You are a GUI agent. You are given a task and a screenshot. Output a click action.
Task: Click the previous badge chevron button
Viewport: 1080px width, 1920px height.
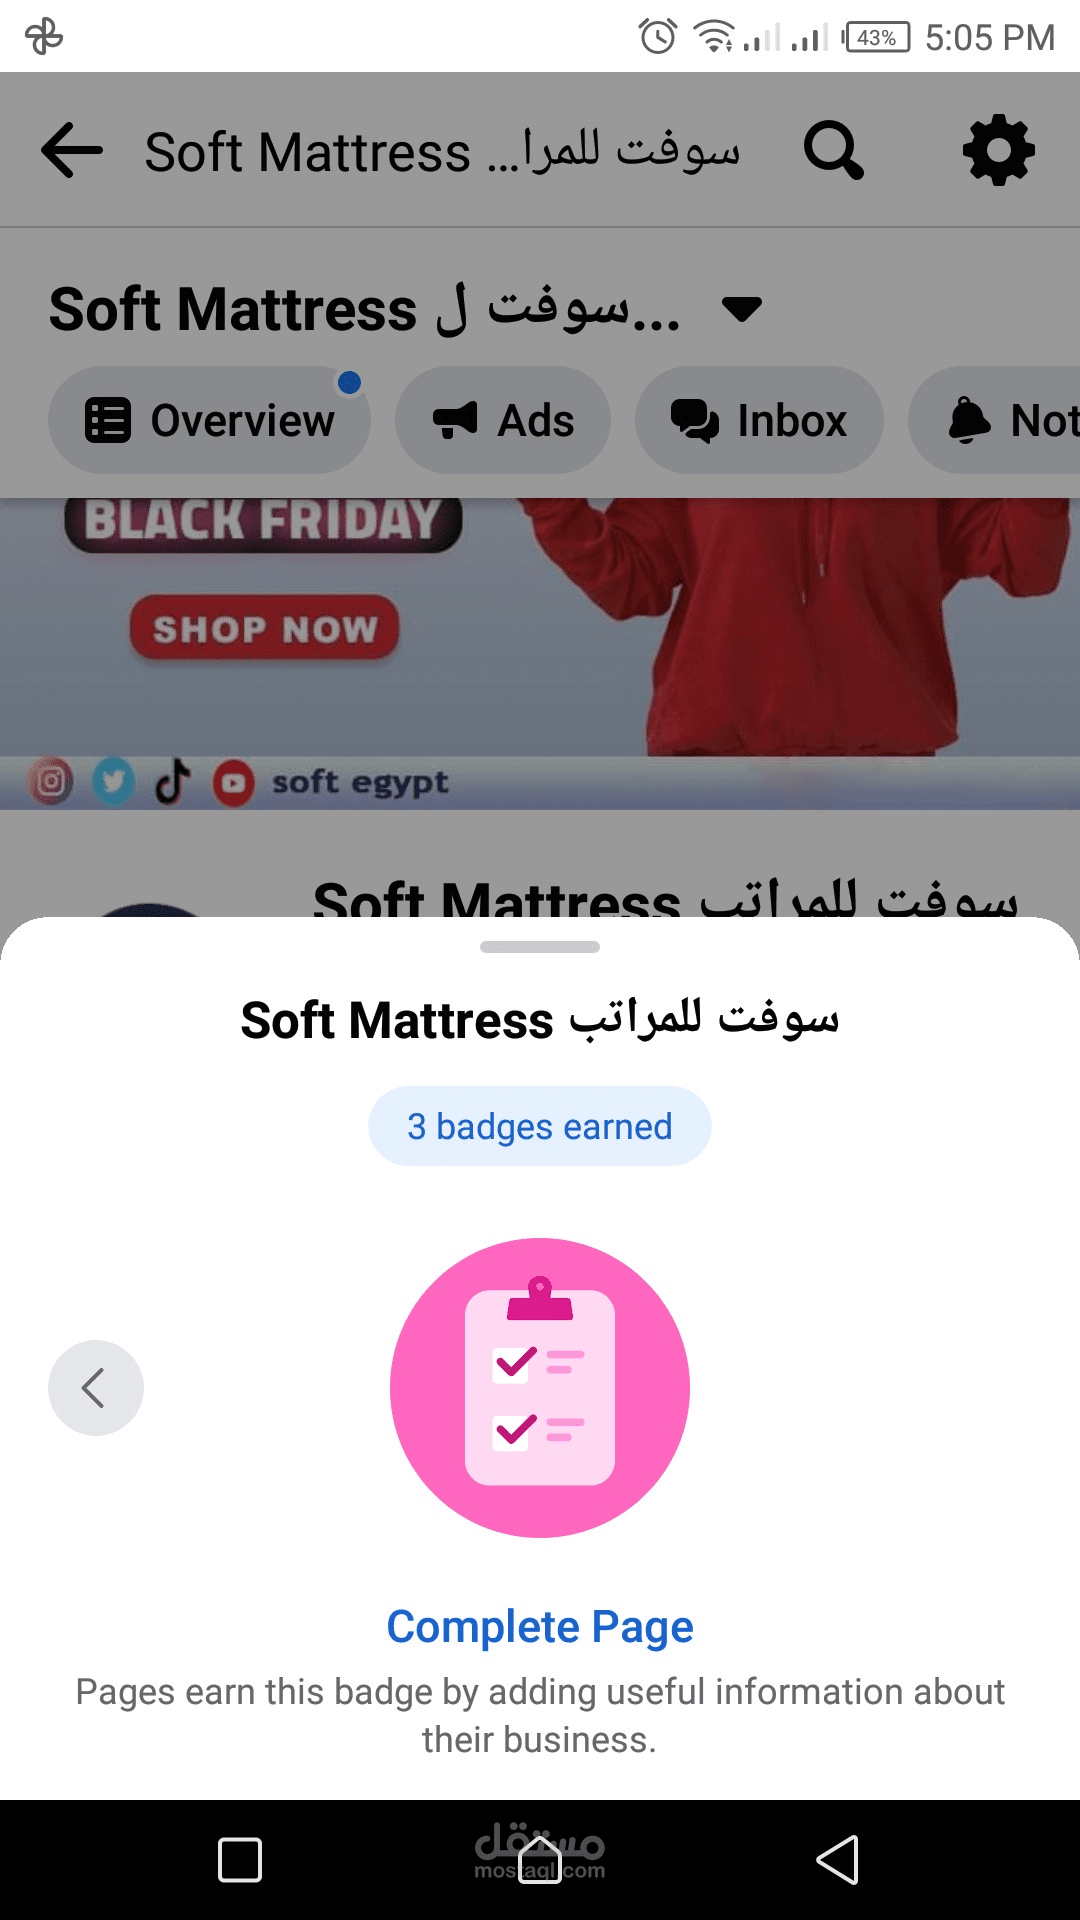pos(96,1388)
